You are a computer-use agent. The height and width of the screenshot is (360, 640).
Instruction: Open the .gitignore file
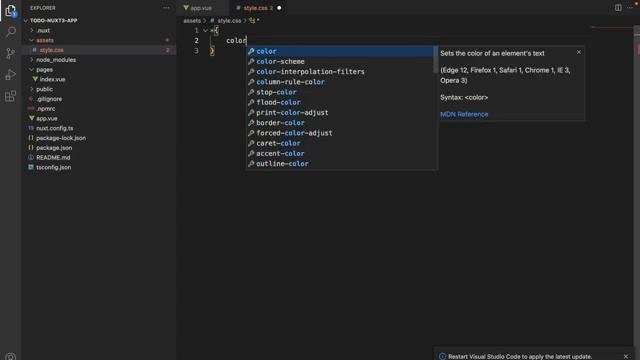pyautogui.click(x=49, y=99)
